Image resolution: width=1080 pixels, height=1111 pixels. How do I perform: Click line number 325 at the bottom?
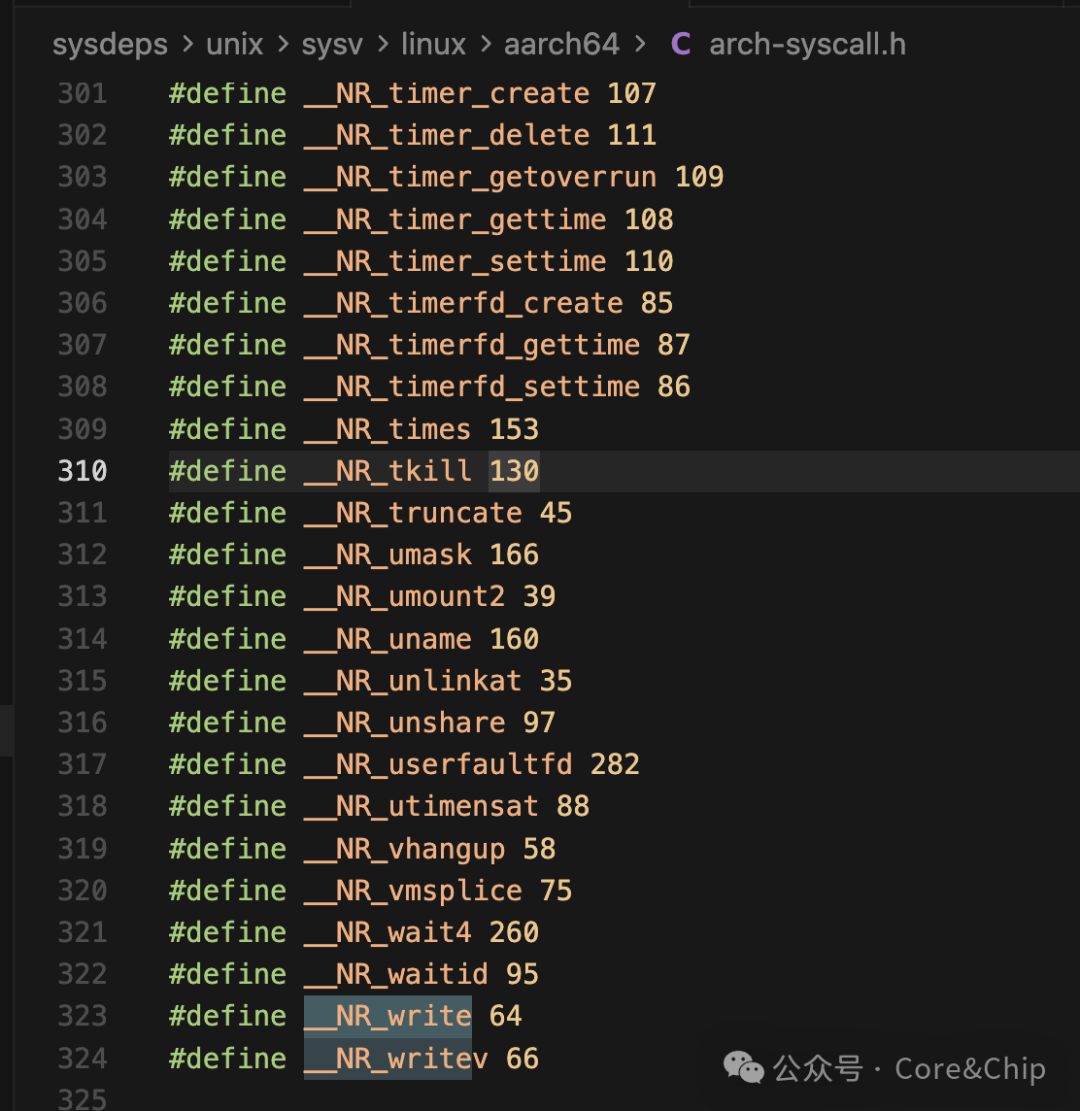(x=82, y=1097)
